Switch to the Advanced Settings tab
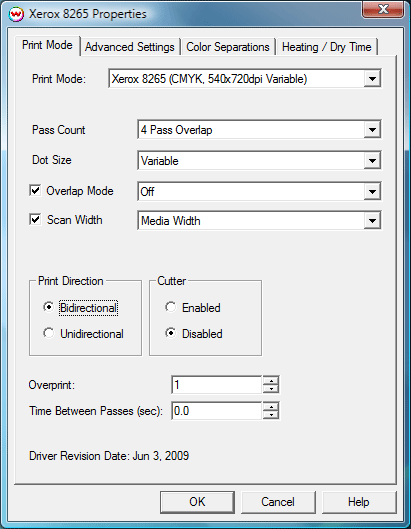 (130, 47)
